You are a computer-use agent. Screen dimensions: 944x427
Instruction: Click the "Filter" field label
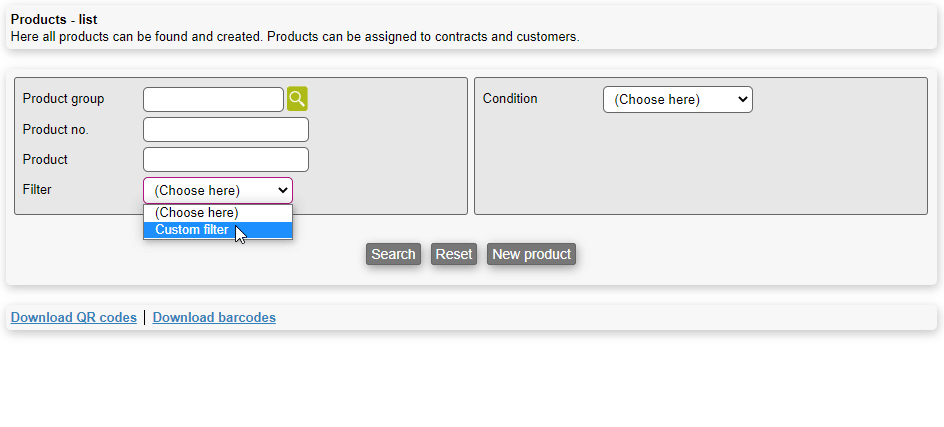tap(37, 190)
